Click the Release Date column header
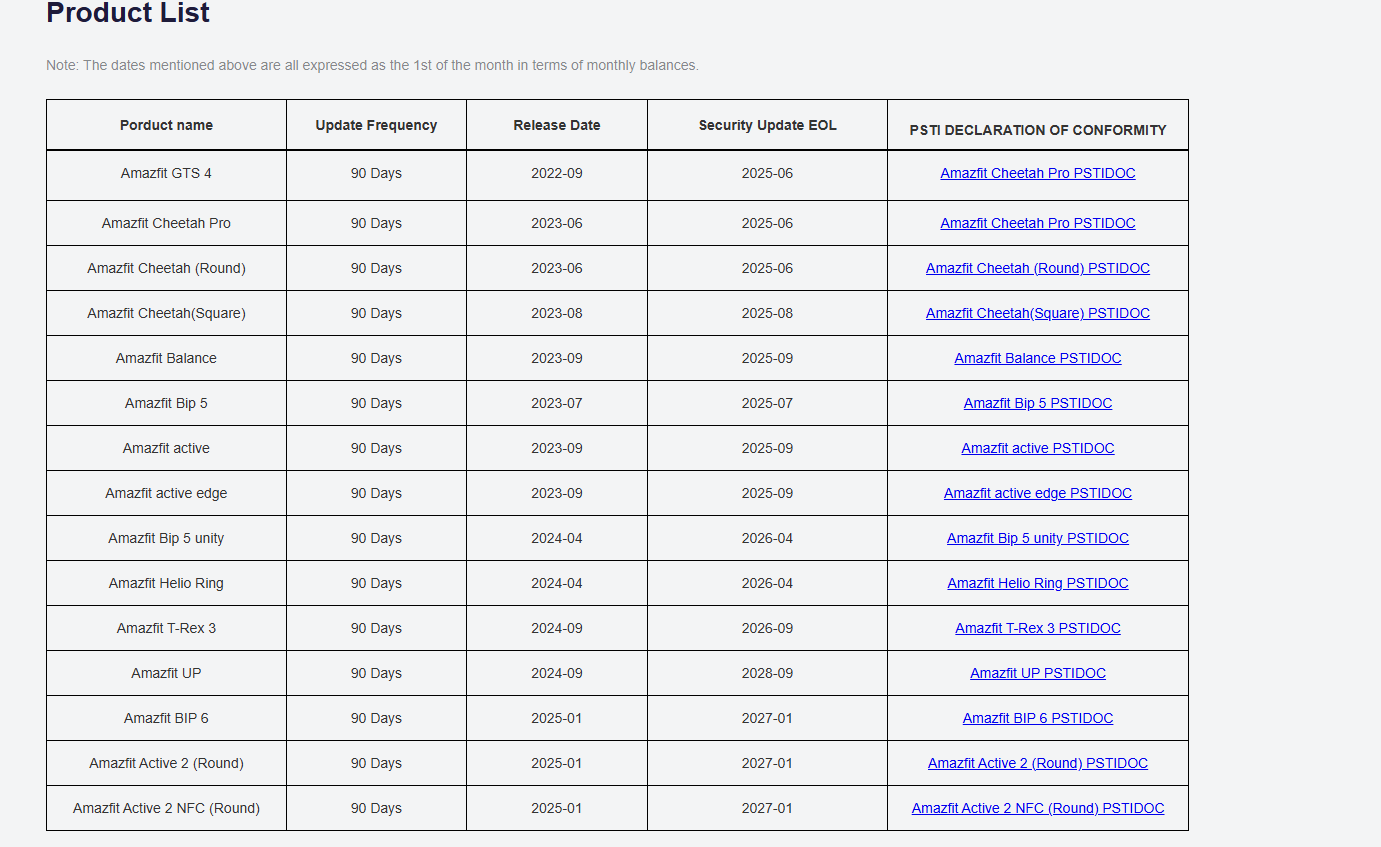 click(x=557, y=125)
